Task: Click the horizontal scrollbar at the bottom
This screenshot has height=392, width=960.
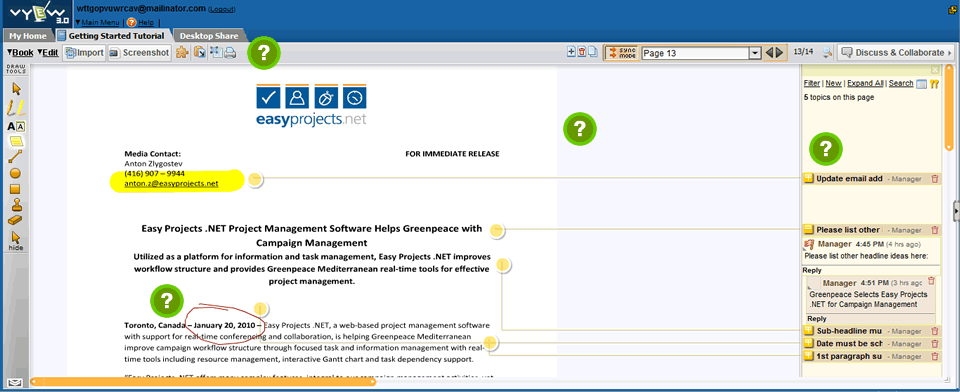Action: tap(203, 382)
